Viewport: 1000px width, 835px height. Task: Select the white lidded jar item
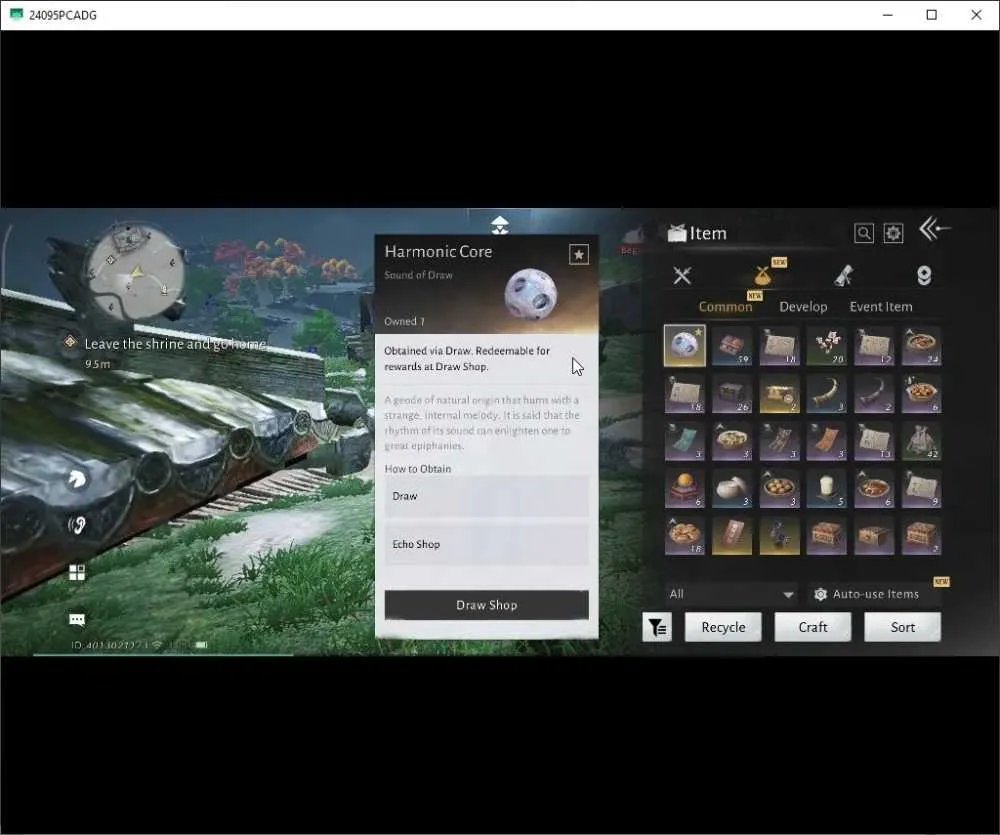(732, 489)
